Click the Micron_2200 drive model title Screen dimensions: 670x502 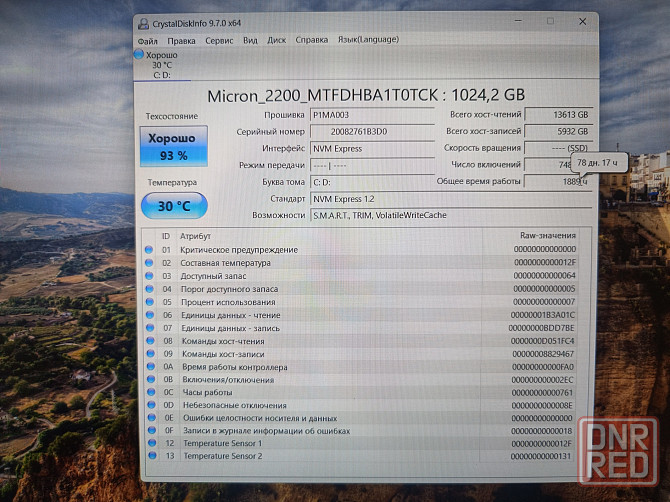point(365,96)
